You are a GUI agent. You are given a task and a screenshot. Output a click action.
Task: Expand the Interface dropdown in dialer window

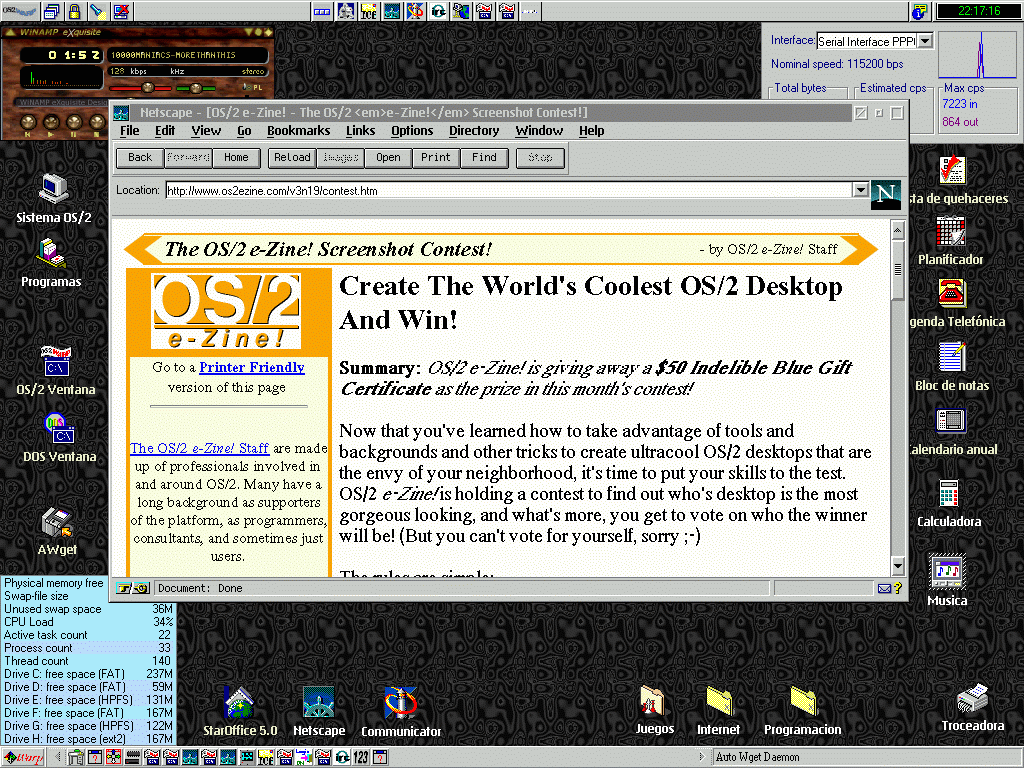(925, 40)
